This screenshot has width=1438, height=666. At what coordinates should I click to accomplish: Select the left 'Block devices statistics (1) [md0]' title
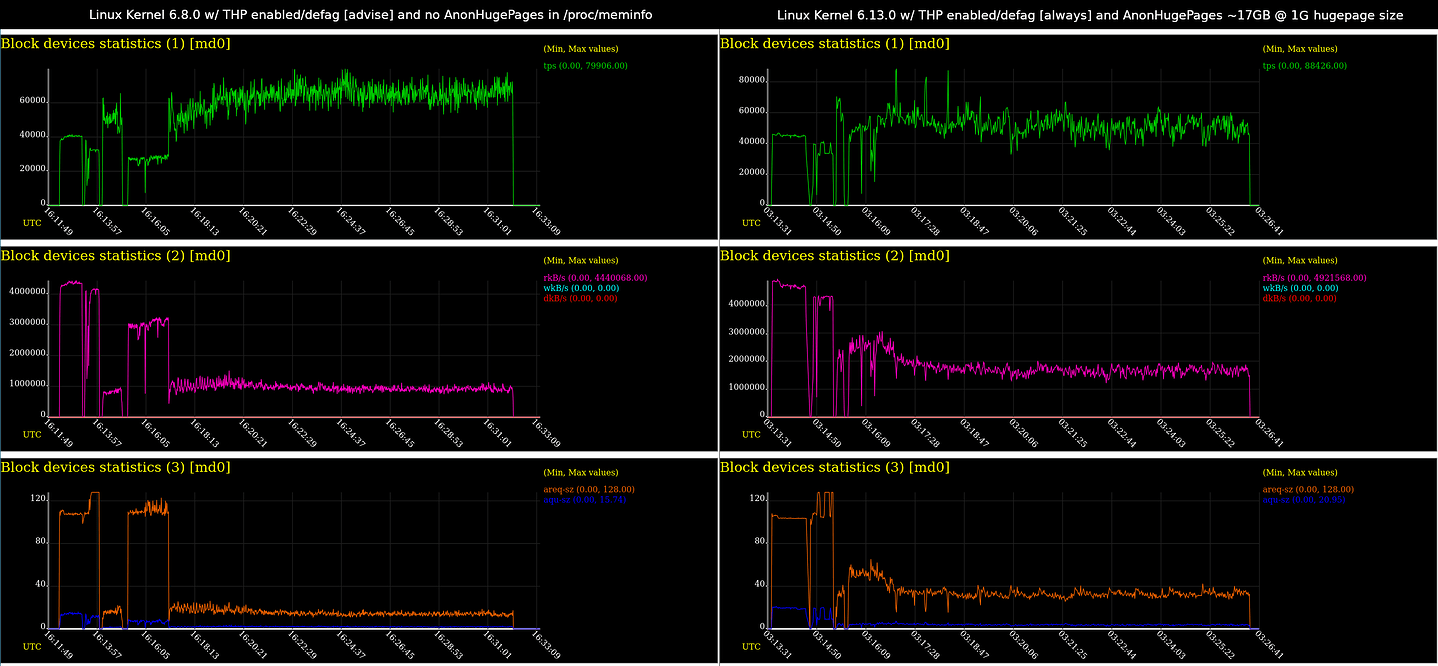[x=115, y=44]
